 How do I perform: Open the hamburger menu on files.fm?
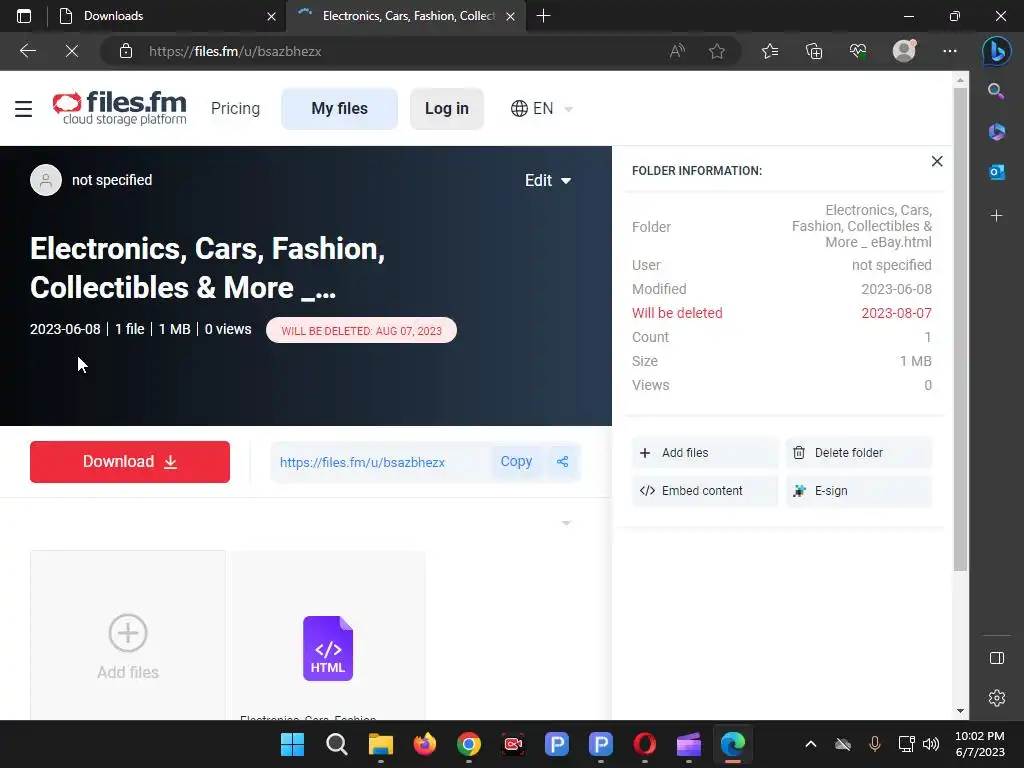pos(24,108)
